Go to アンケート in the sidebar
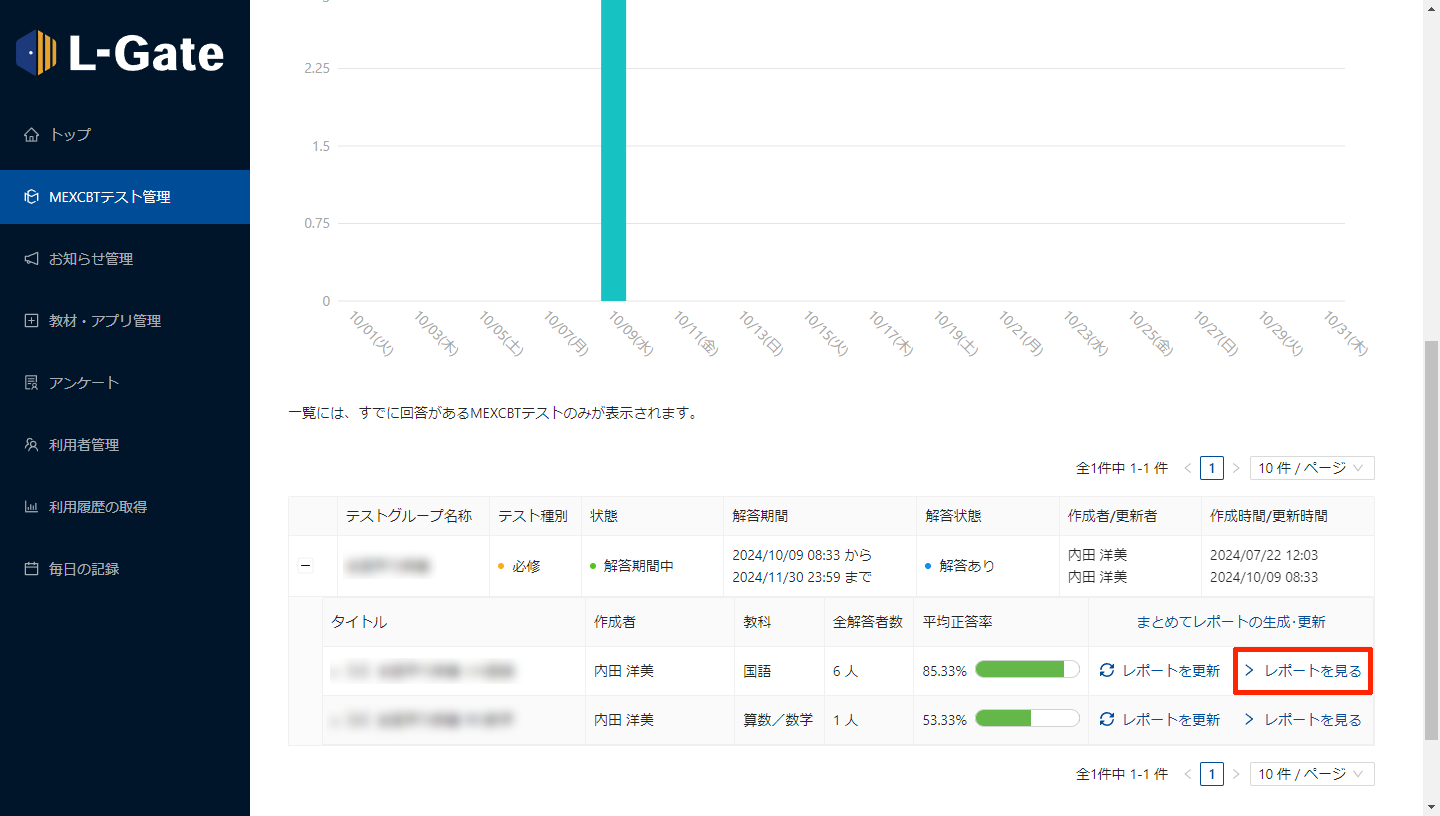Image resolution: width=1440 pixels, height=816 pixels. click(84, 383)
